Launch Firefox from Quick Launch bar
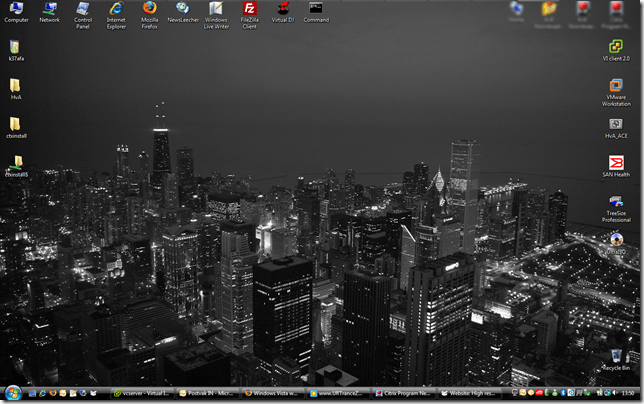The image size is (644, 404). 53,393
